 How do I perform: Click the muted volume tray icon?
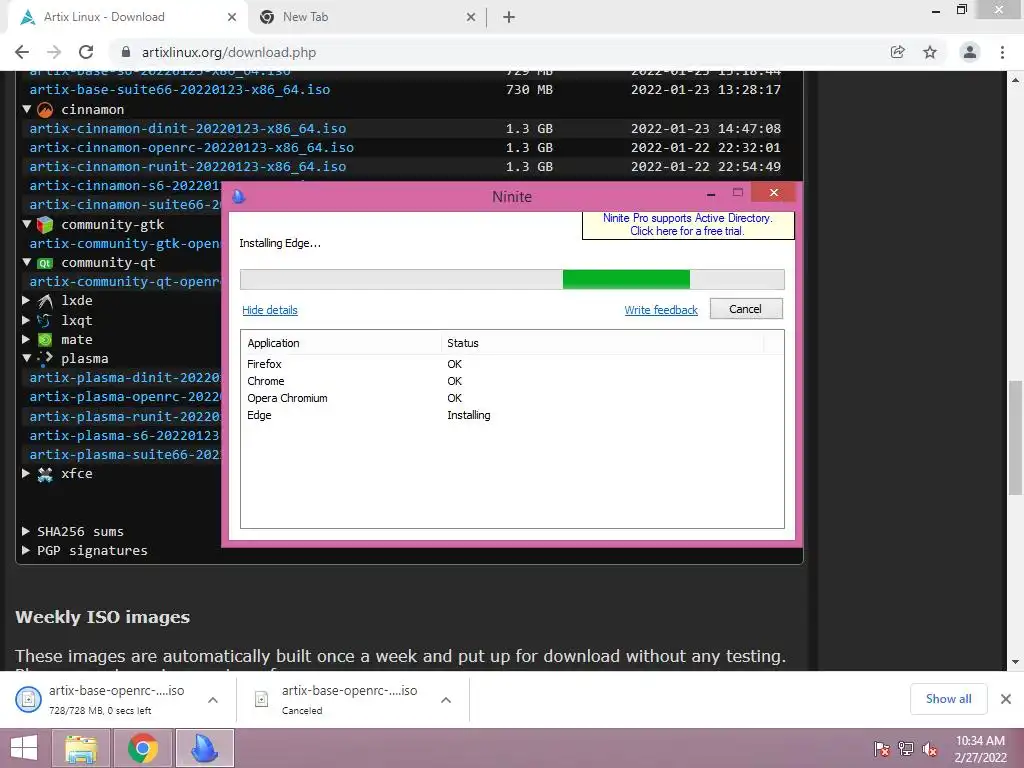930,749
